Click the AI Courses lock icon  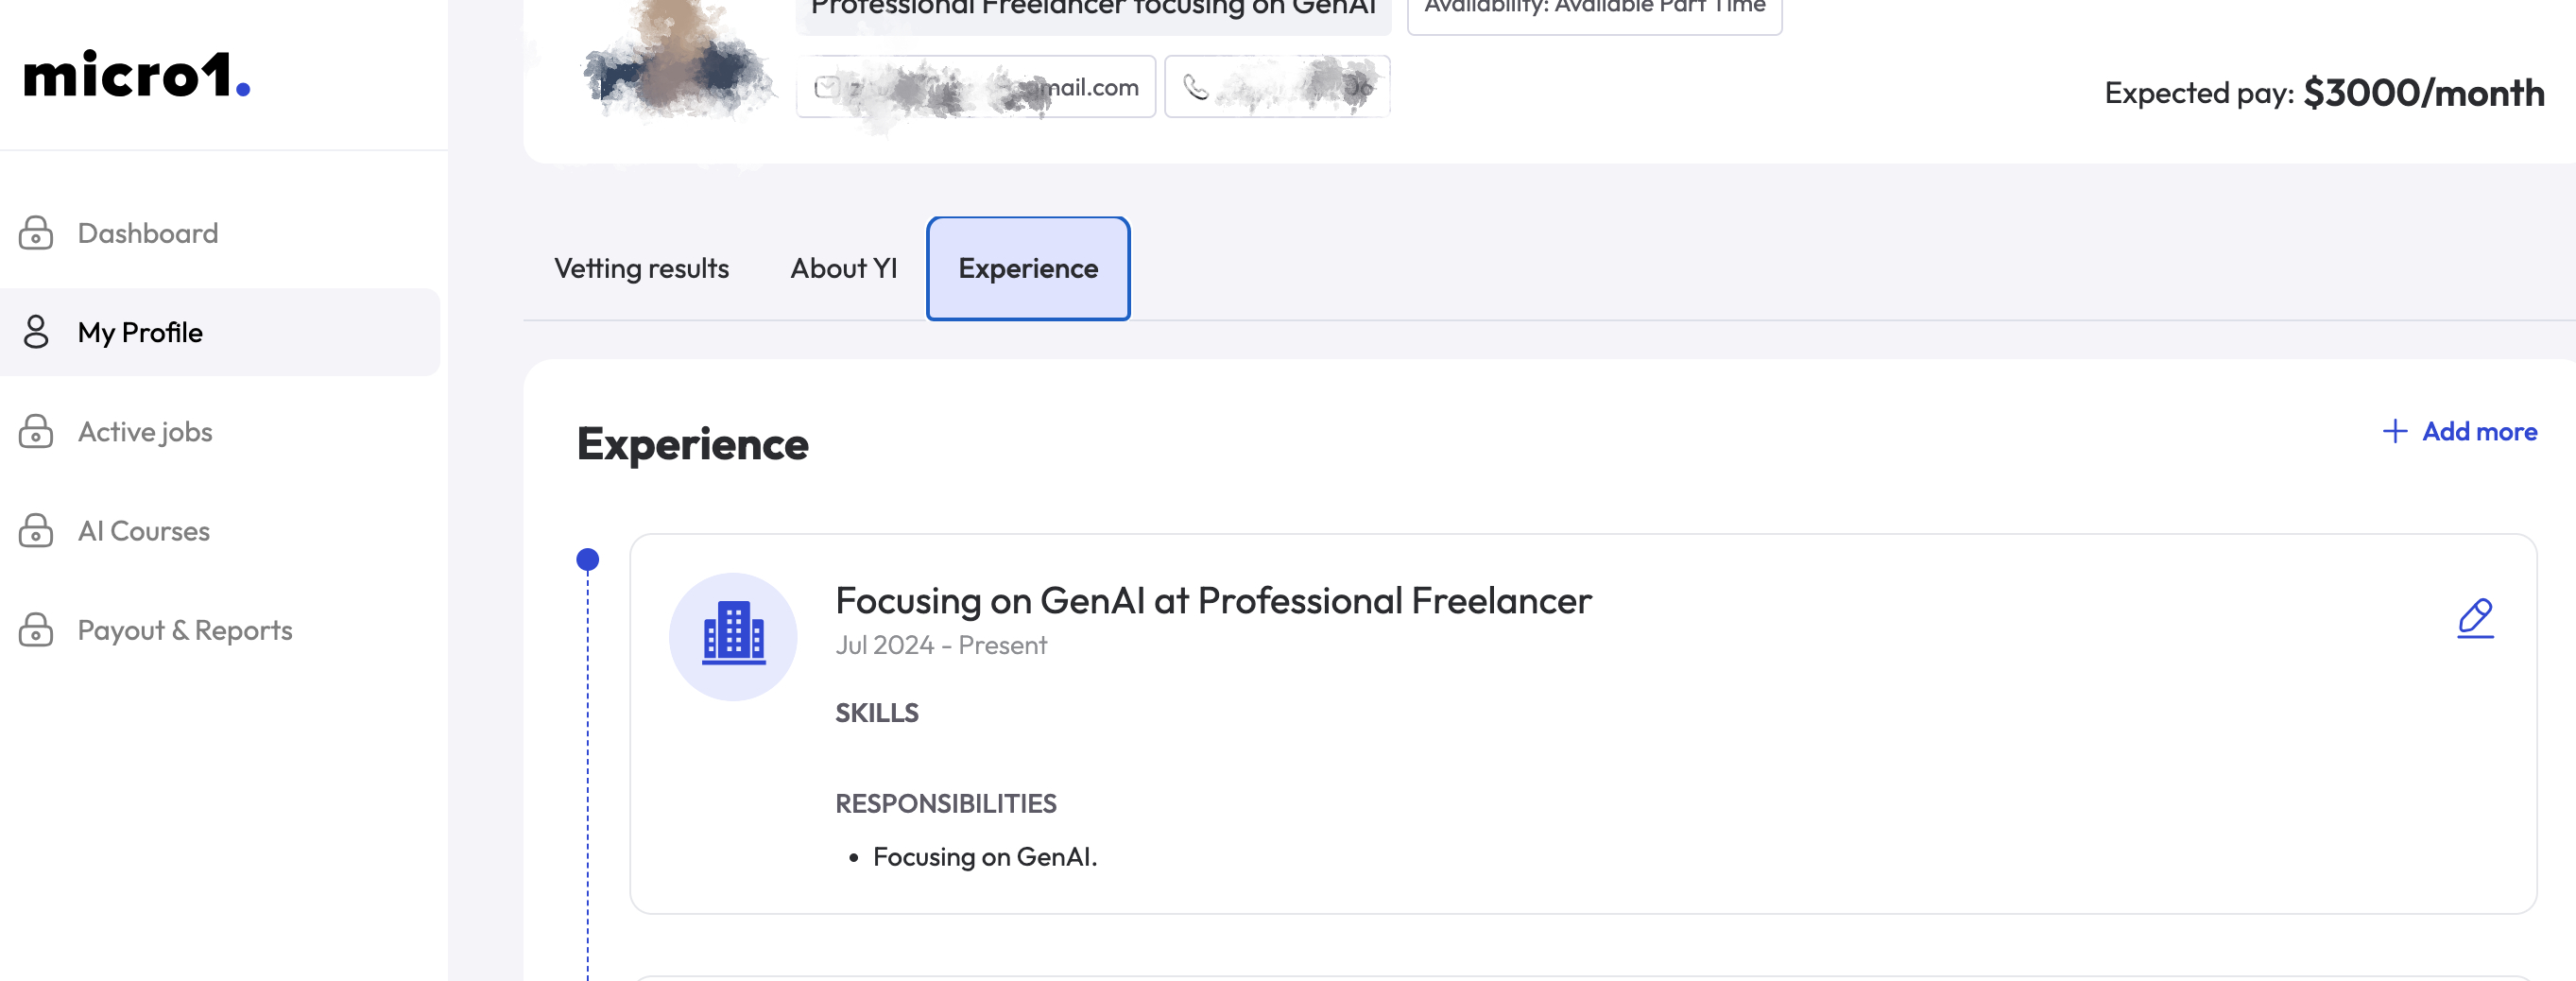click(36, 531)
